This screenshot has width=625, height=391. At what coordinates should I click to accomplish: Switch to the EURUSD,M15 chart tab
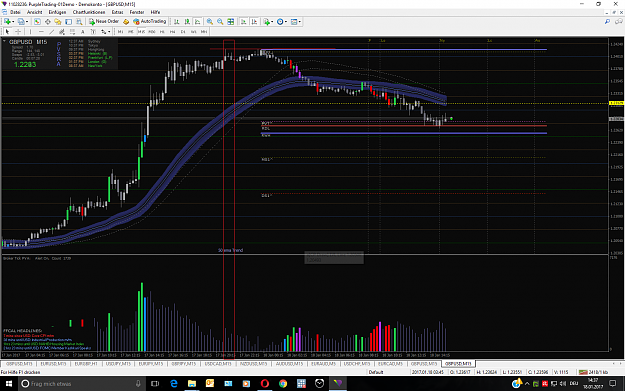click(53, 364)
